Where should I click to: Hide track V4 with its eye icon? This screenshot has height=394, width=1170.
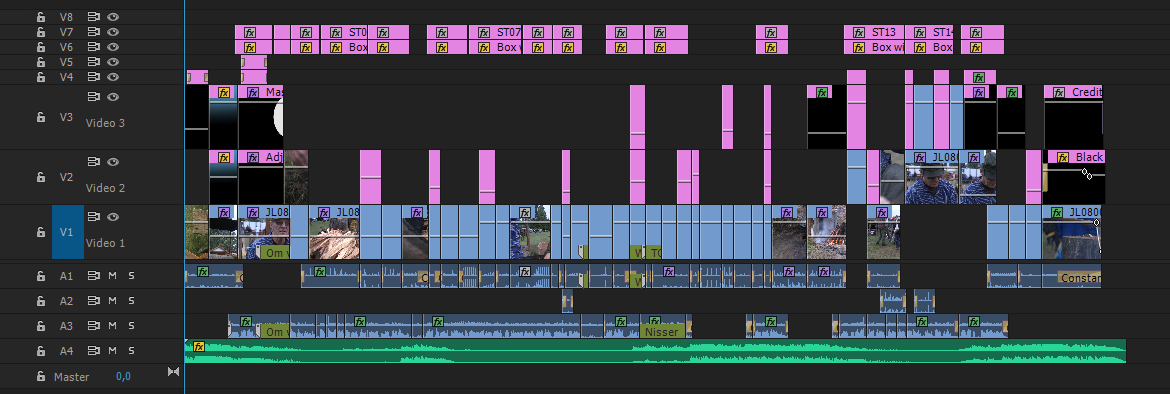[113, 77]
